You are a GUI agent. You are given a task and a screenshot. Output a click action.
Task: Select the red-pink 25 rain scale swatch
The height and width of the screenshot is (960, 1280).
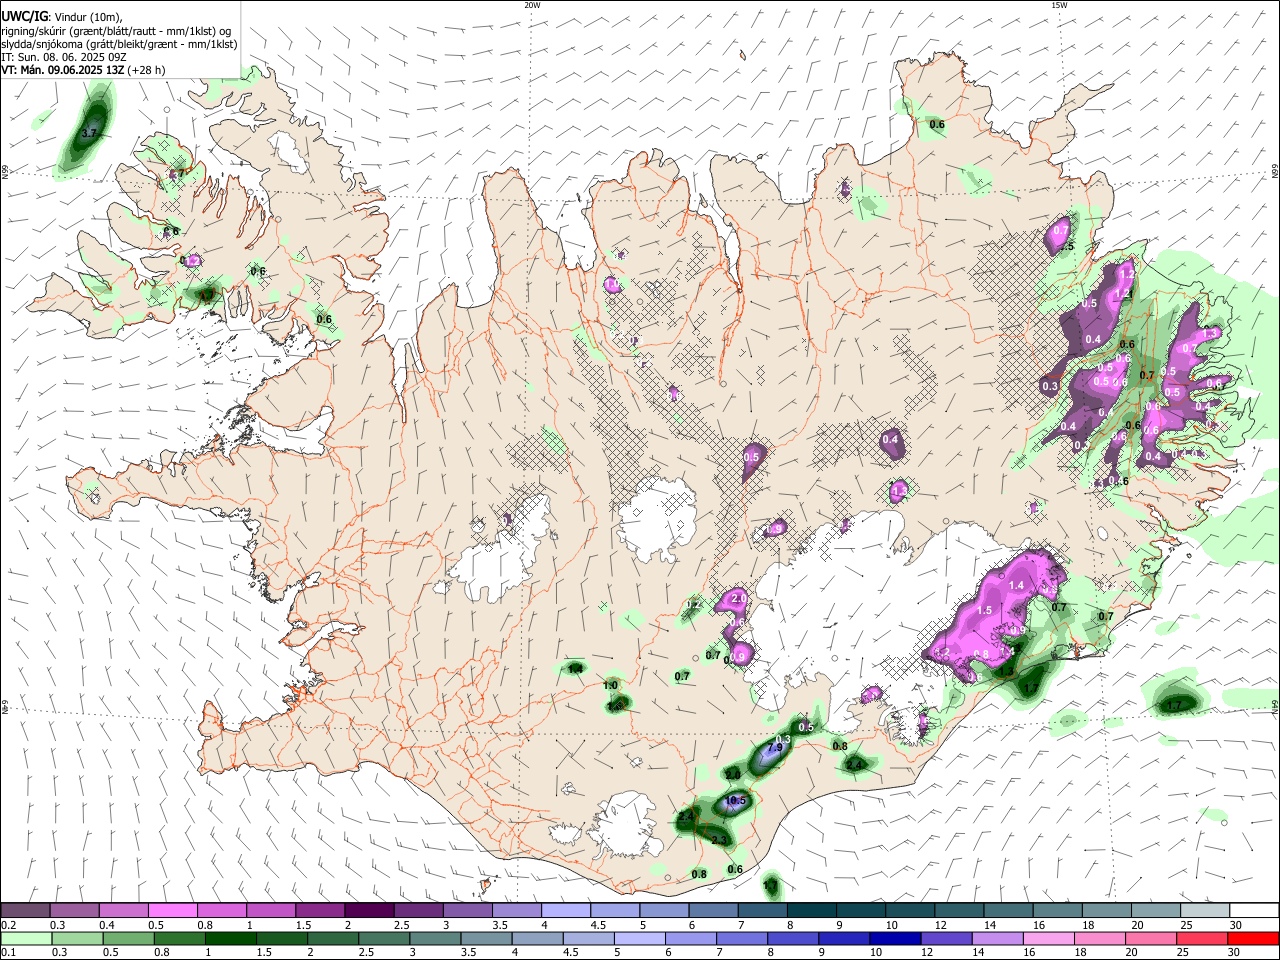pos(1203,938)
